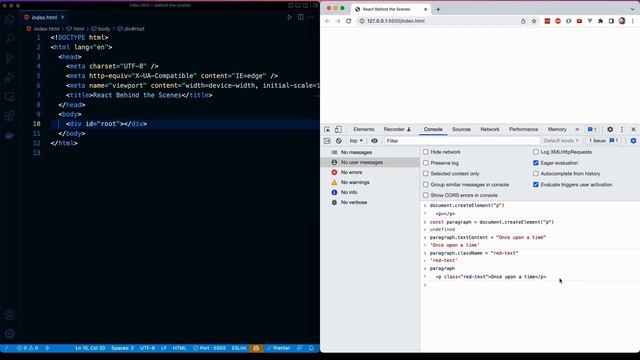Open the Chrome side panel icon
The width and height of the screenshot is (640, 360).
point(611,21)
